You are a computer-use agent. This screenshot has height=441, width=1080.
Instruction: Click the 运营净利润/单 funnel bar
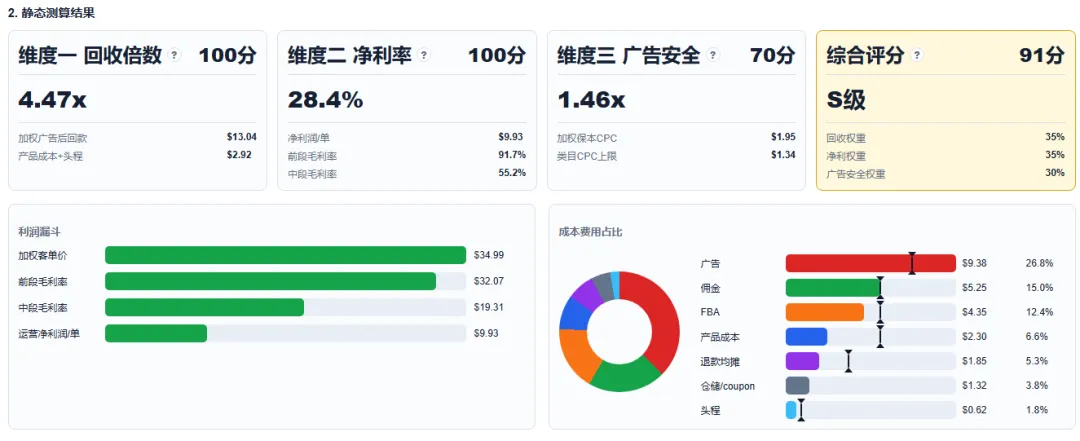click(x=156, y=334)
